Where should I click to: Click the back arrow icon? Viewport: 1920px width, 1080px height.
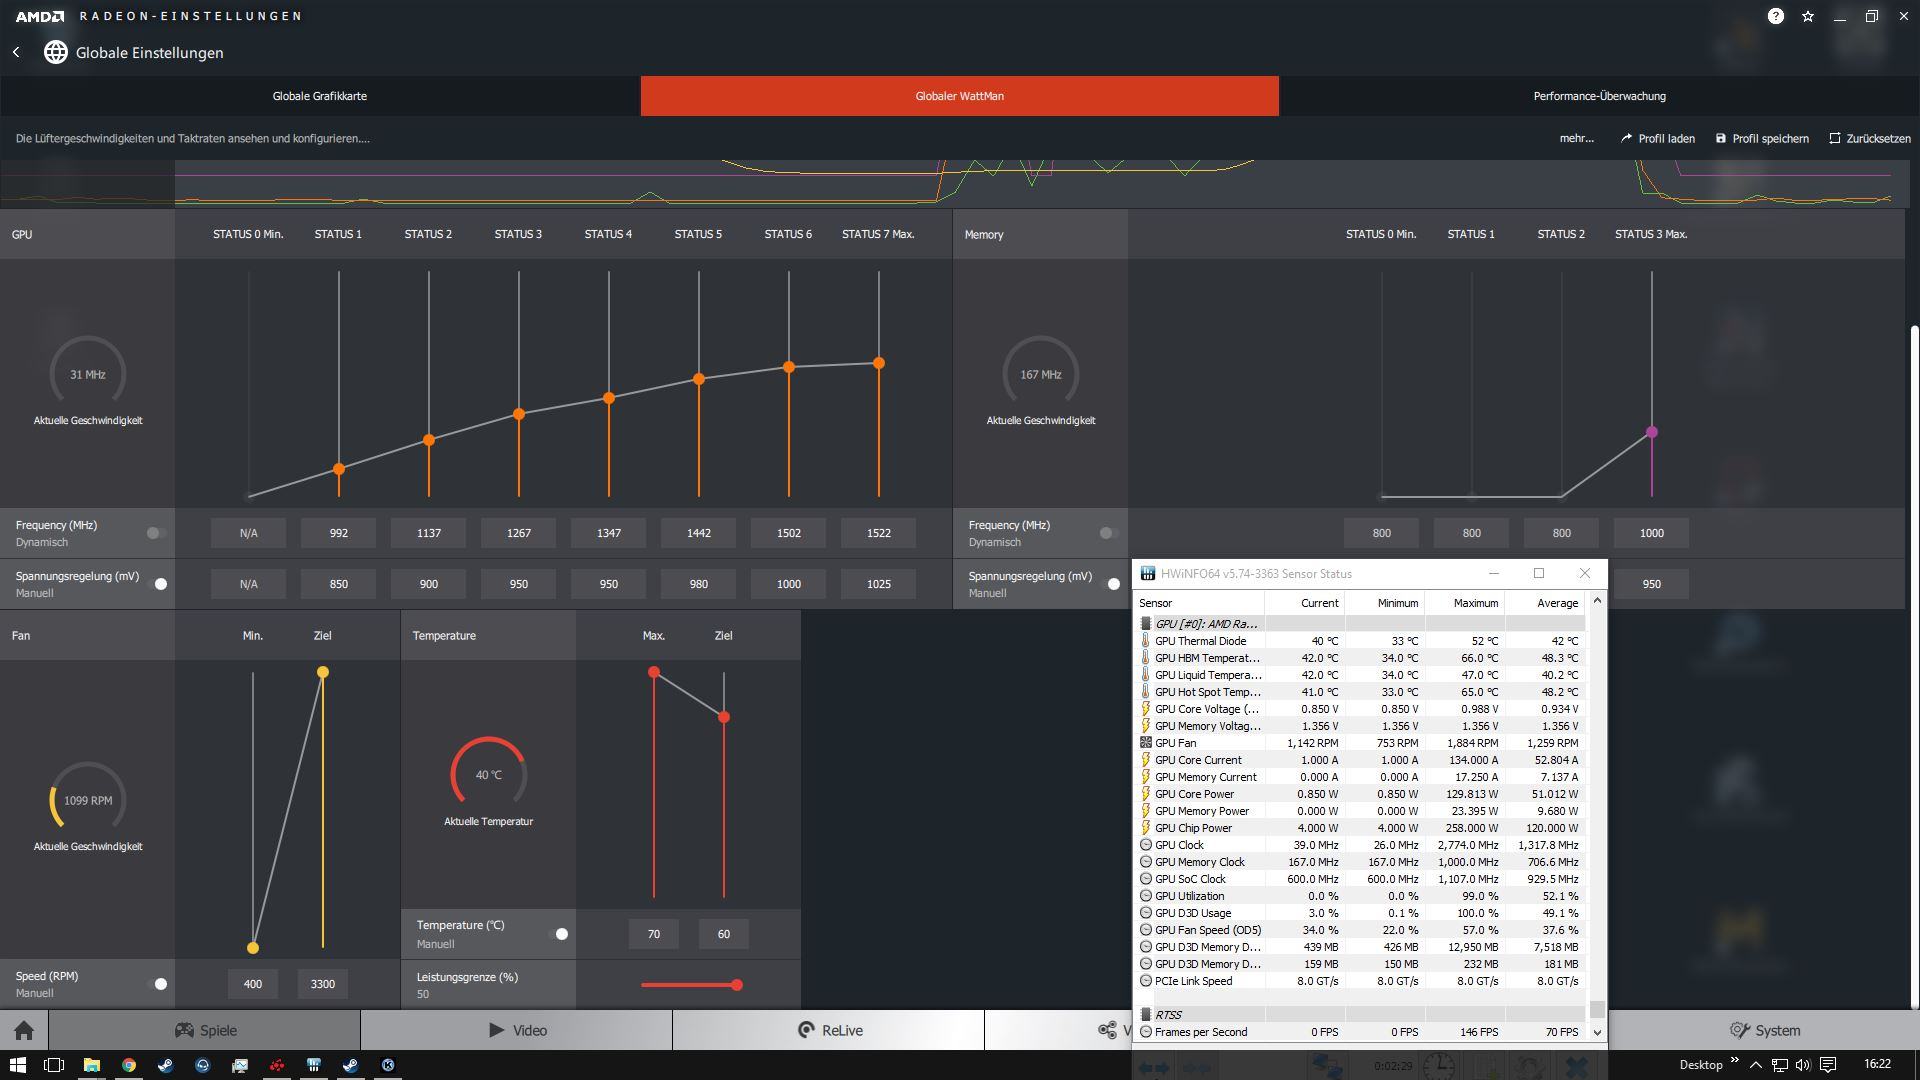point(16,52)
